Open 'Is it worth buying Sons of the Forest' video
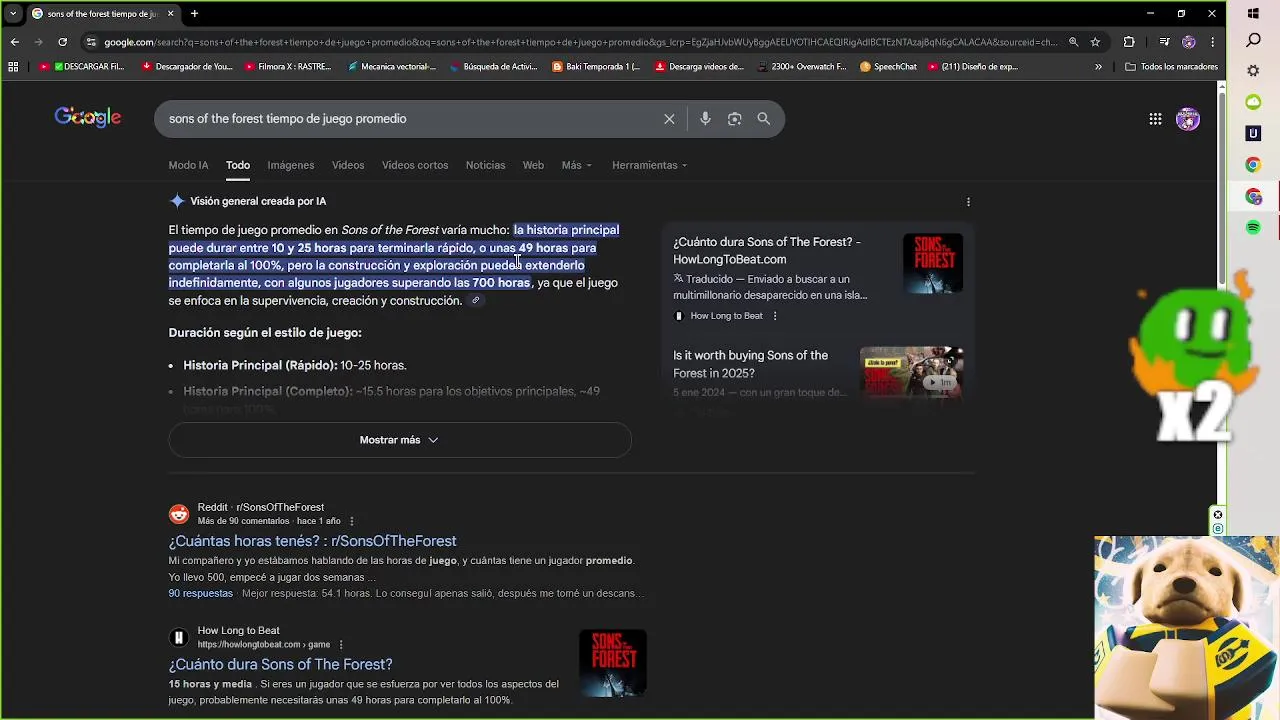The image size is (1280, 720). (751, 364)
